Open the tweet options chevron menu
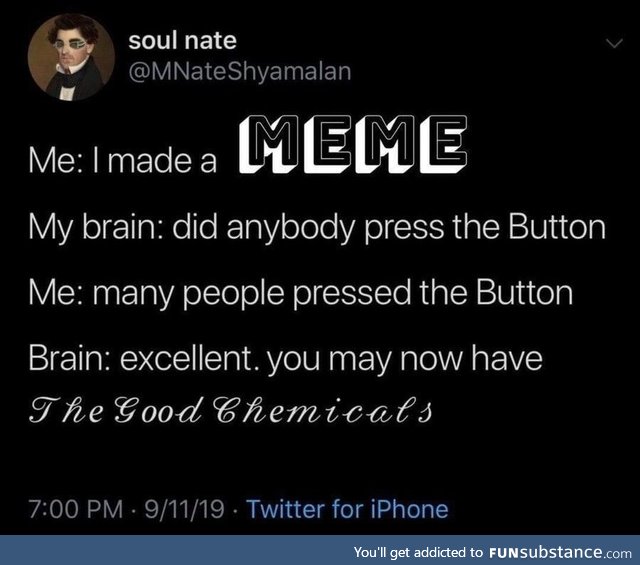This screenshot has width=640, height=565. pyautogui.click(x=614, y=43)
